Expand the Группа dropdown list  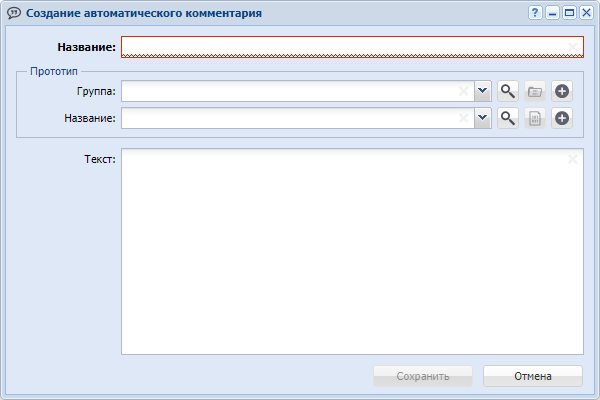482,92
